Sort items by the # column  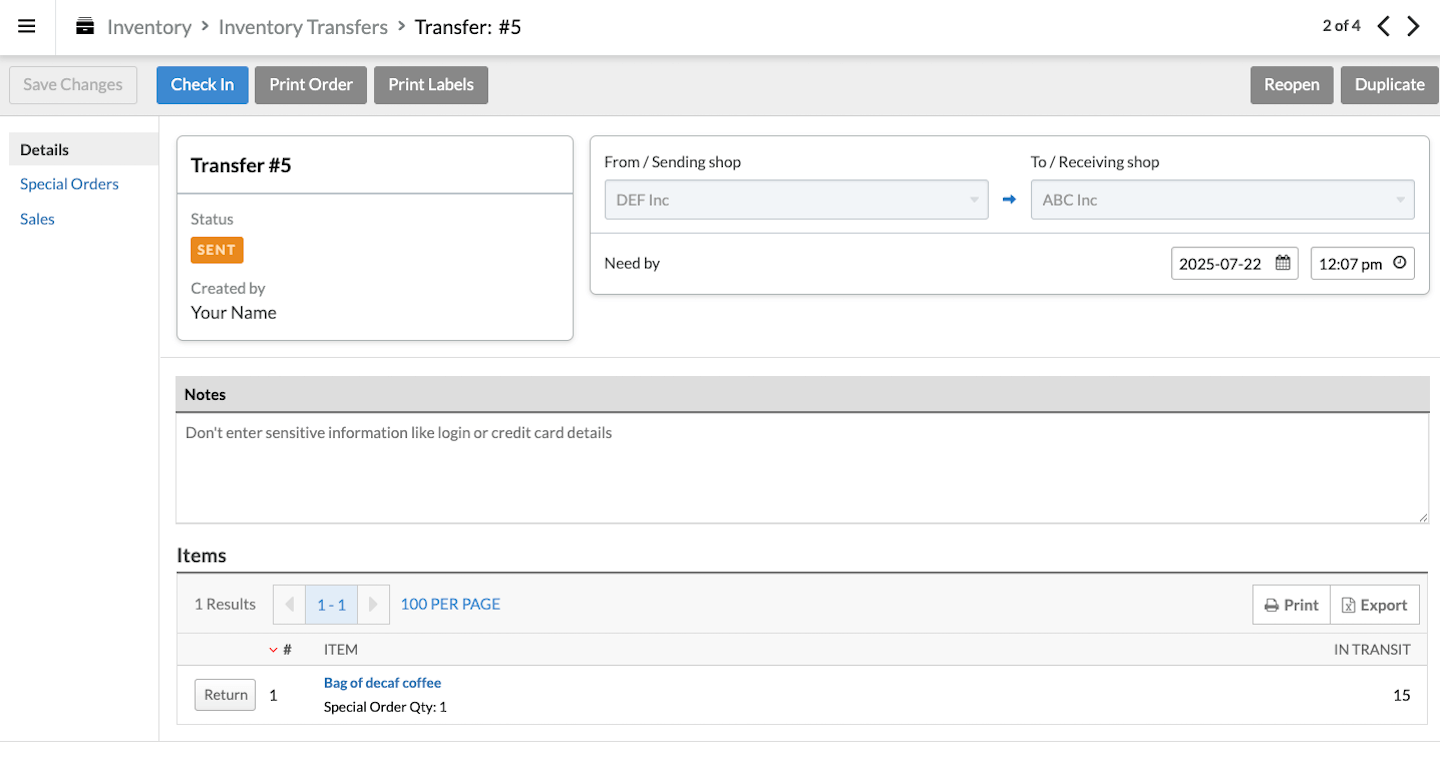click(286, 650)
